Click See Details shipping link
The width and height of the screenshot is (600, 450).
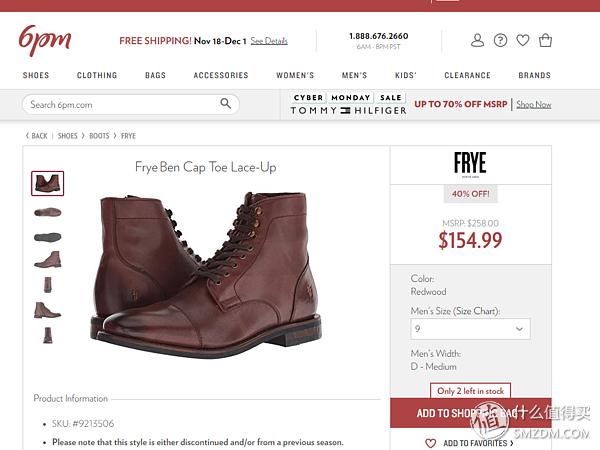(269, 41)
